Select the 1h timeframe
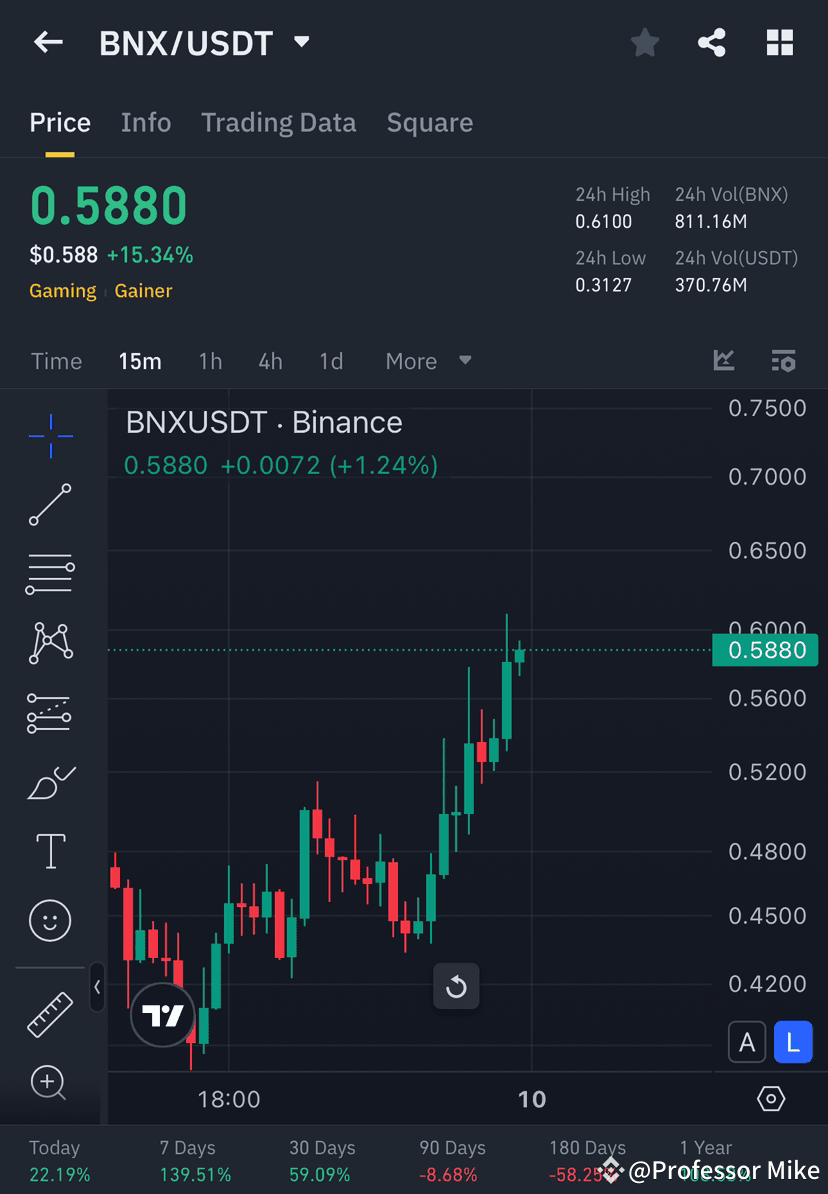Image resolution: width=828 pixels, height=1194 pixels. coord(210,361)
